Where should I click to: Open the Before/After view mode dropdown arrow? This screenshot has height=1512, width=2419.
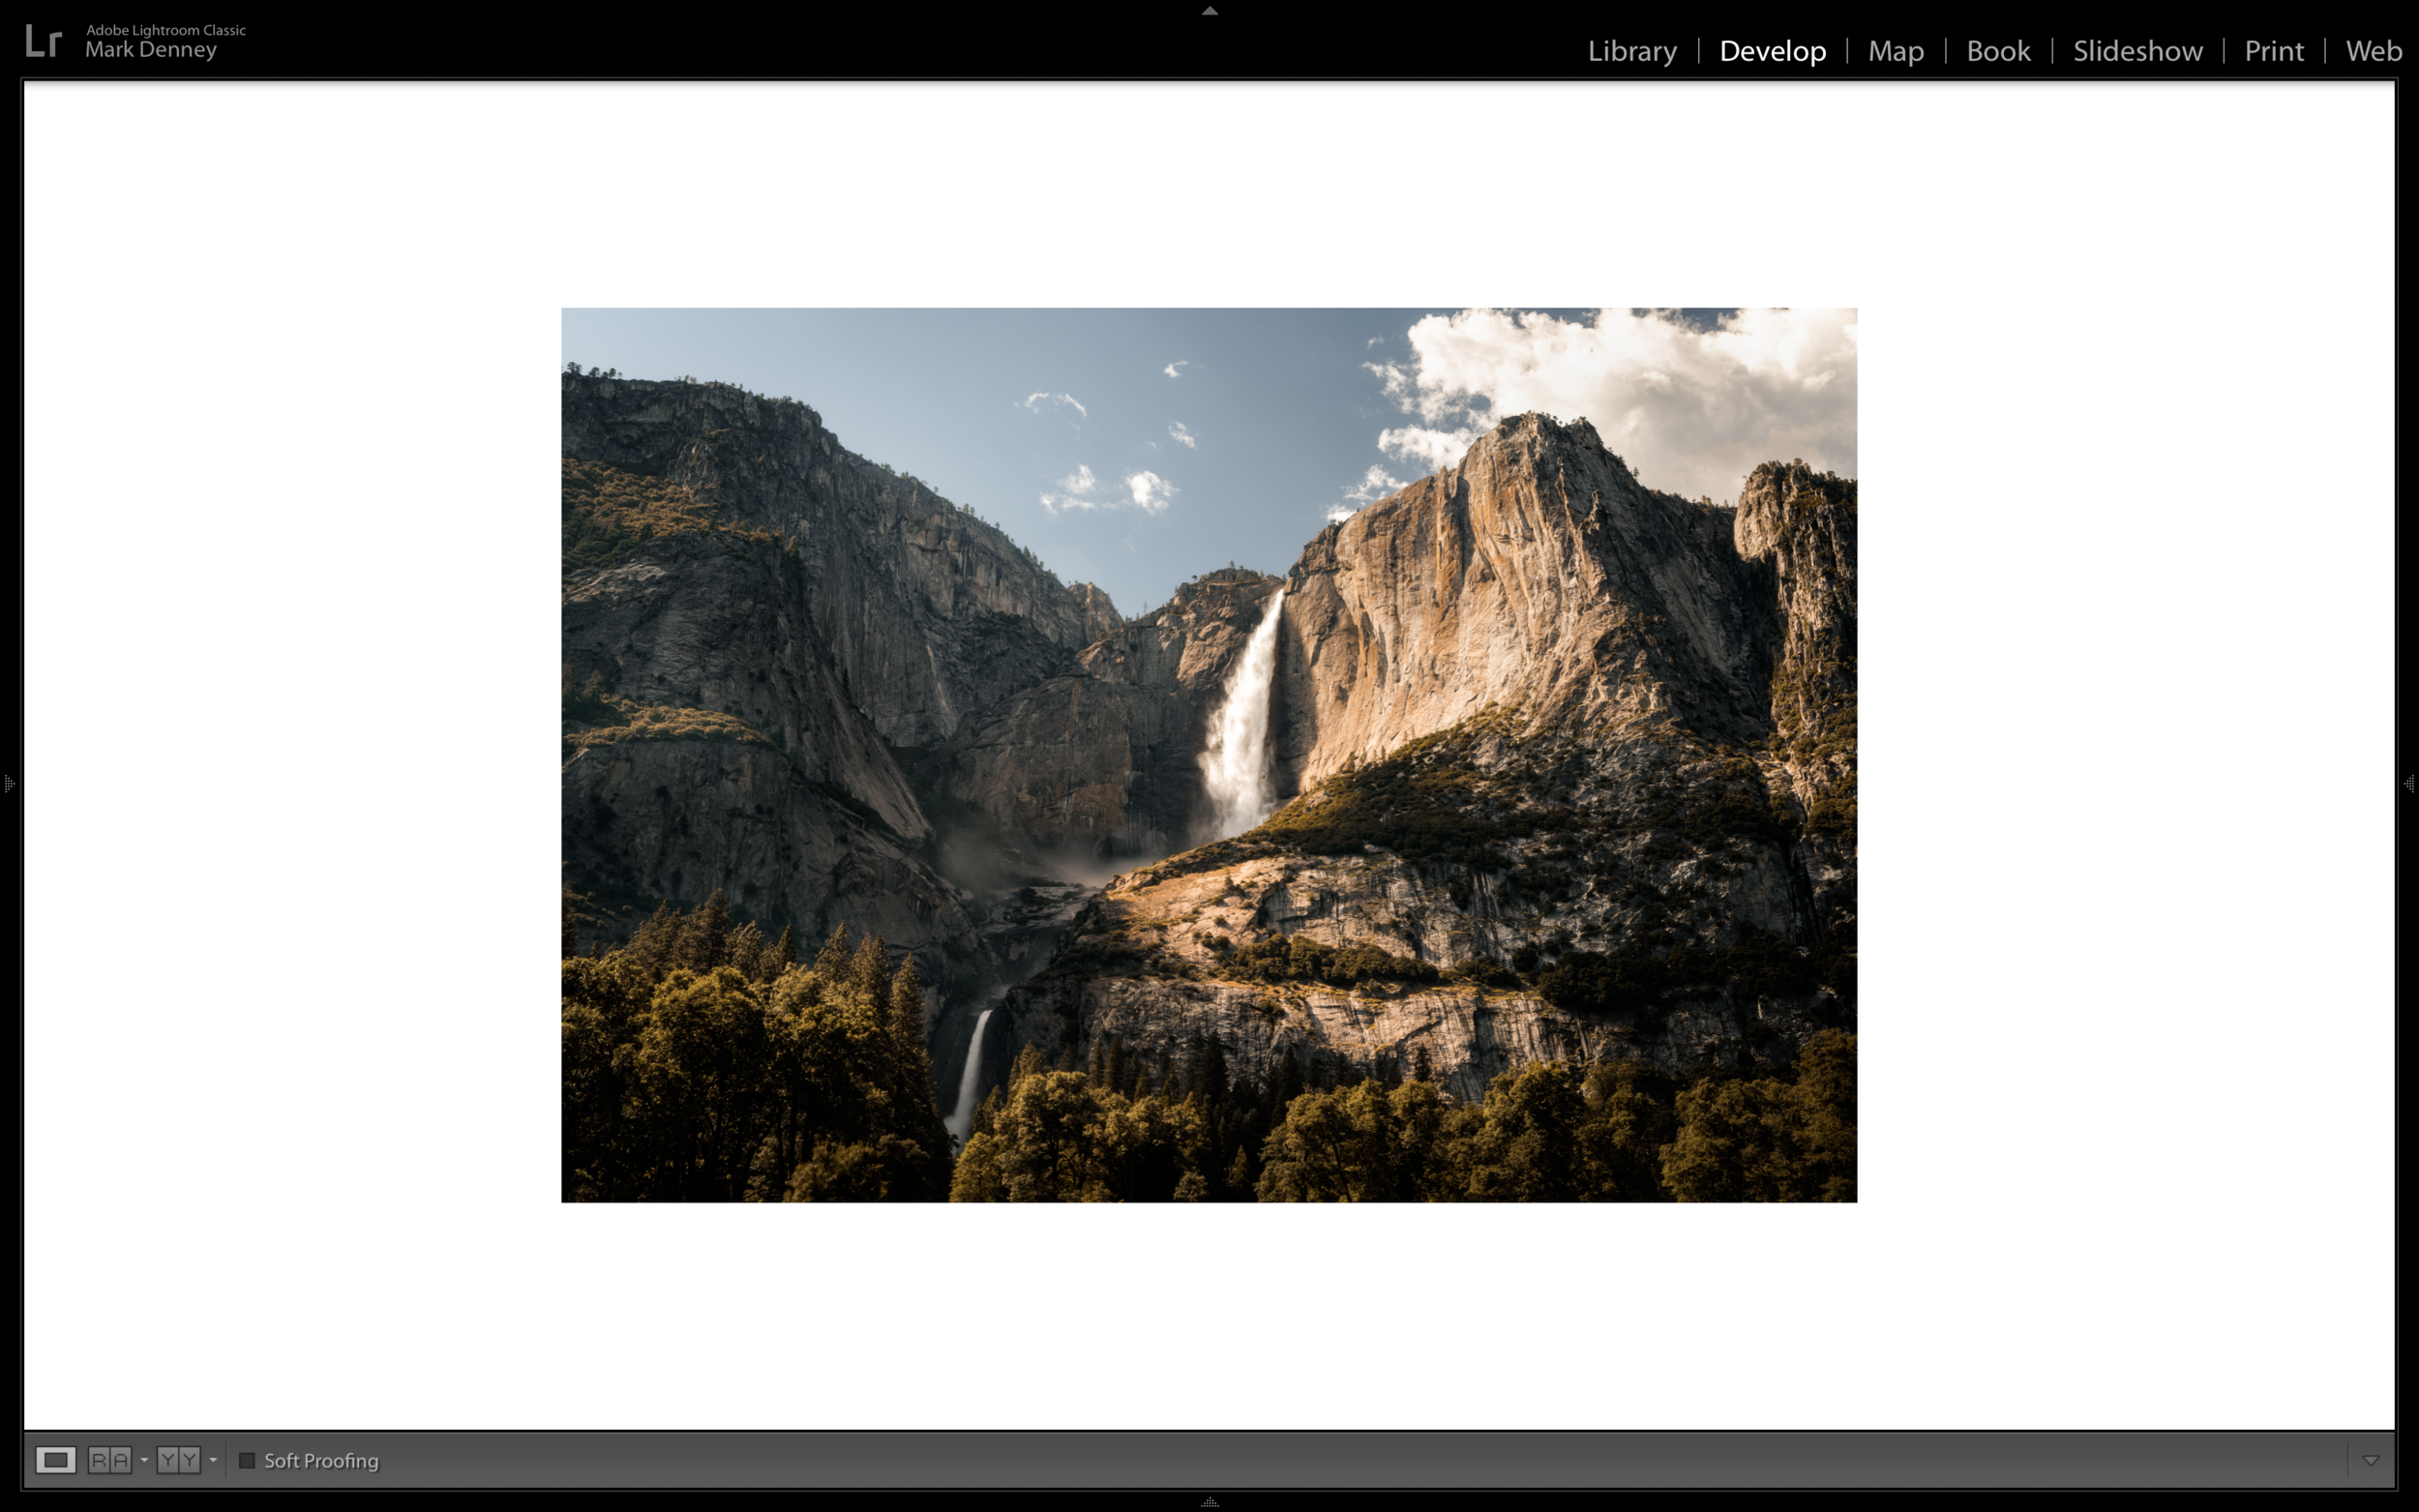tap(212, 1460)
